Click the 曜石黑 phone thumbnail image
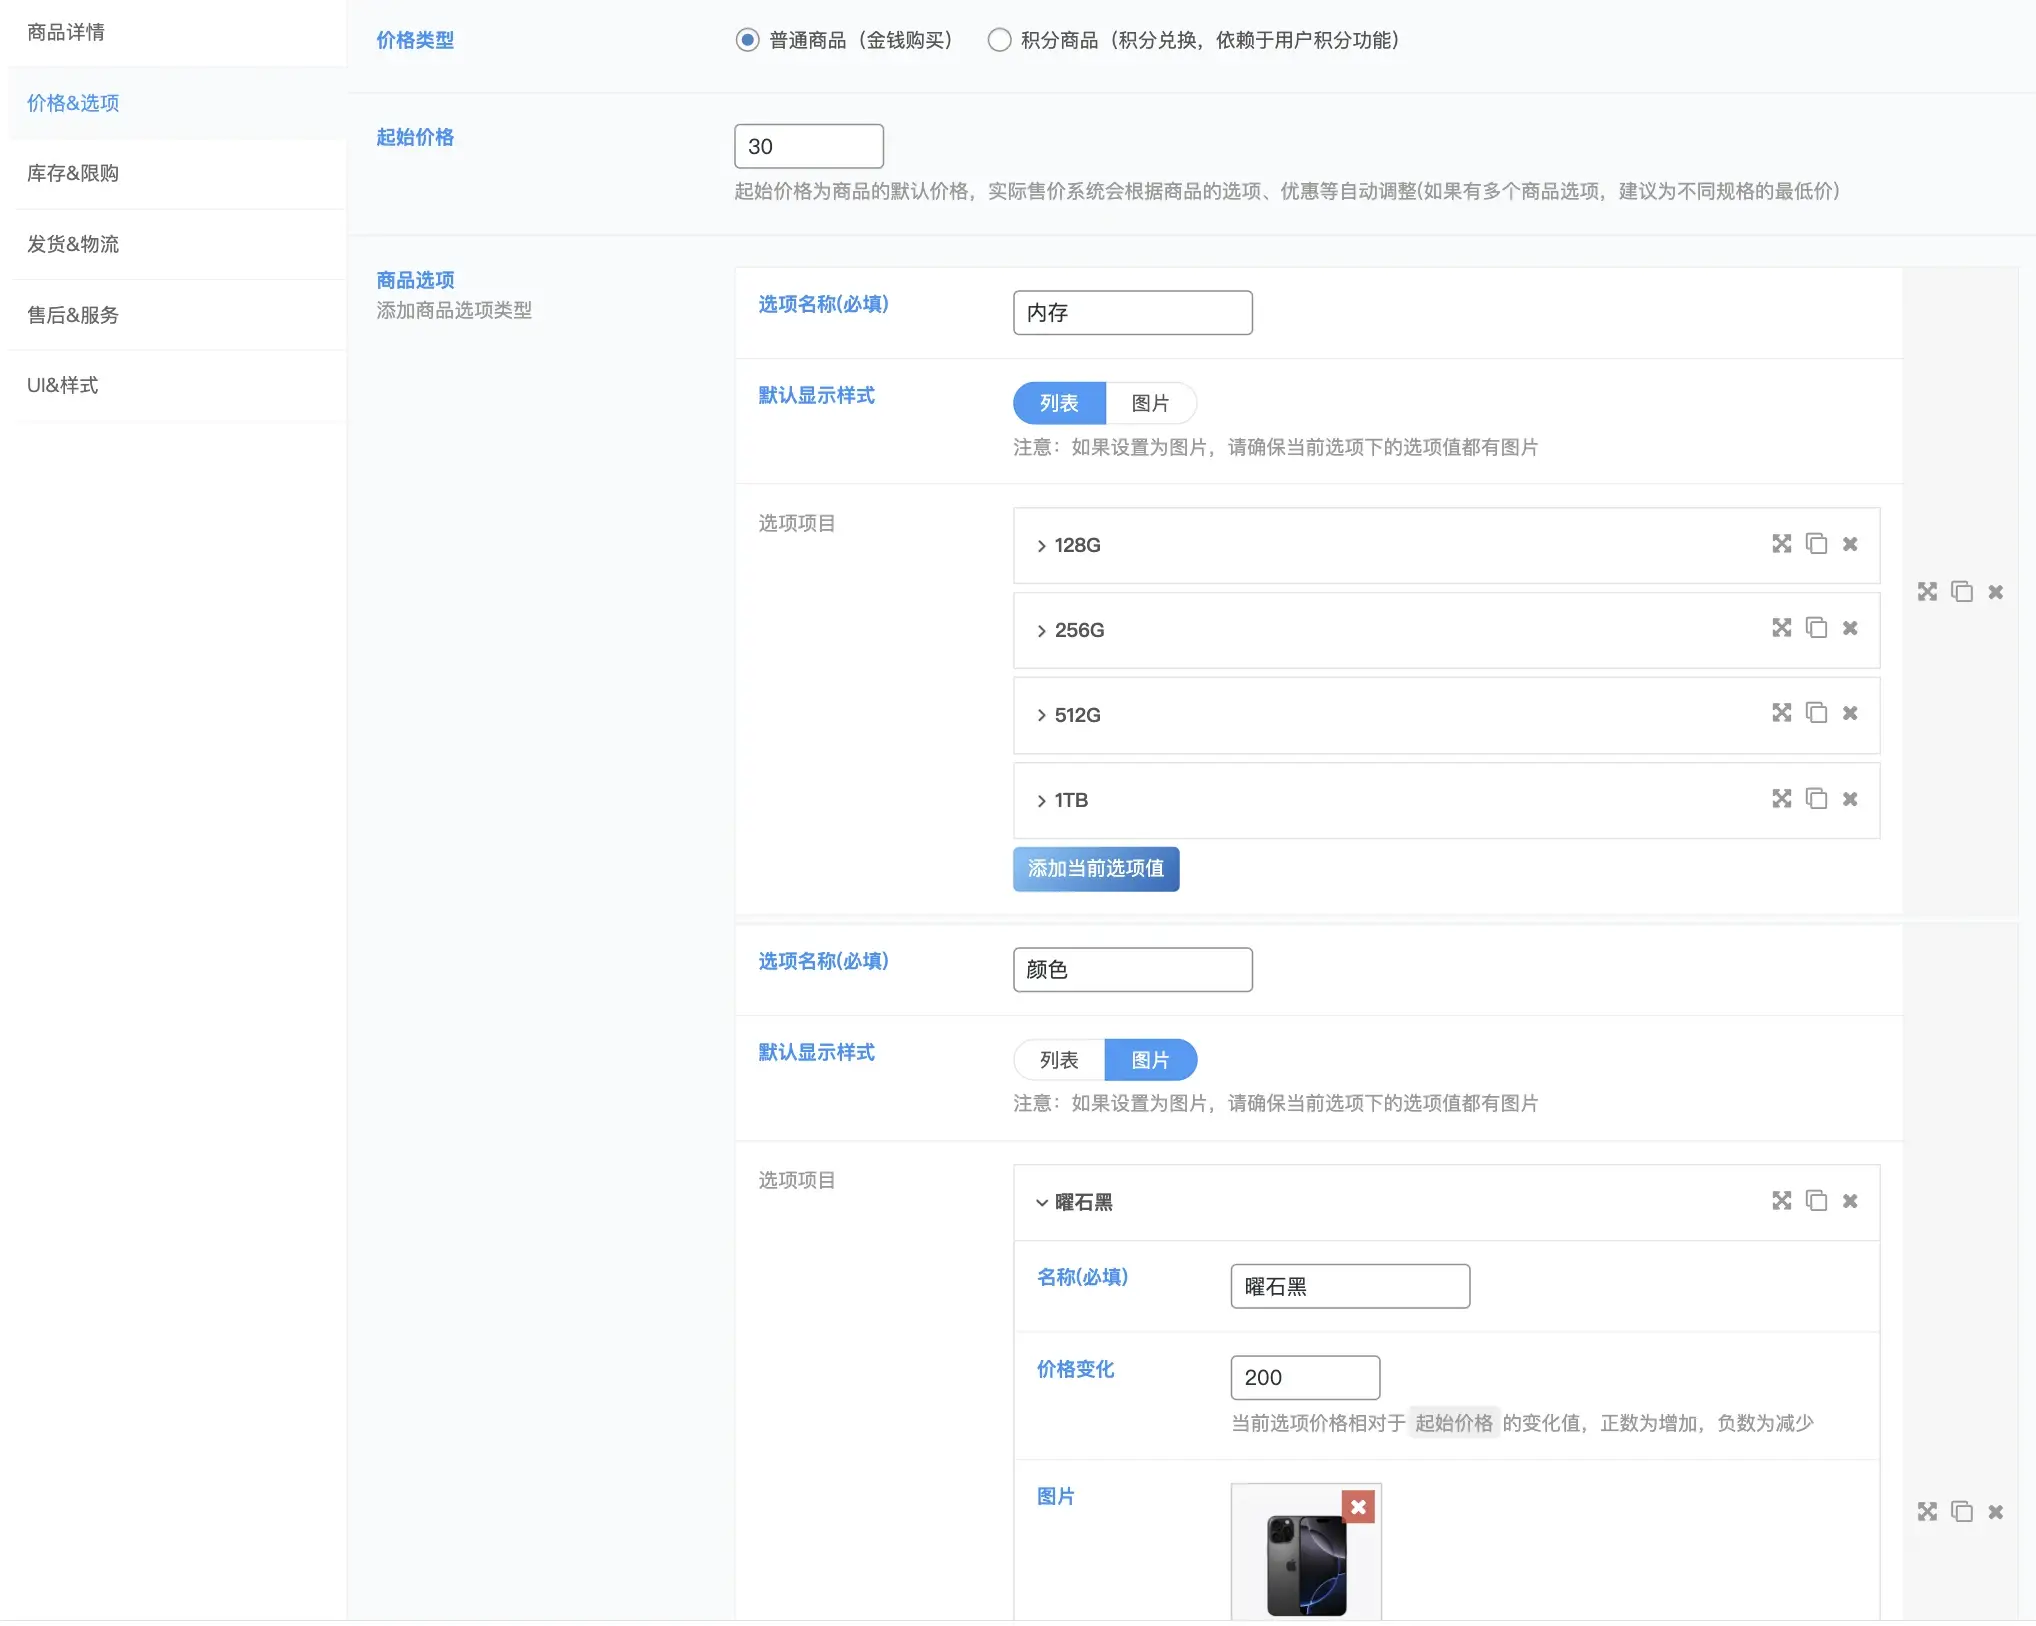The image size is (2036, 1626). (1305, 1565)
